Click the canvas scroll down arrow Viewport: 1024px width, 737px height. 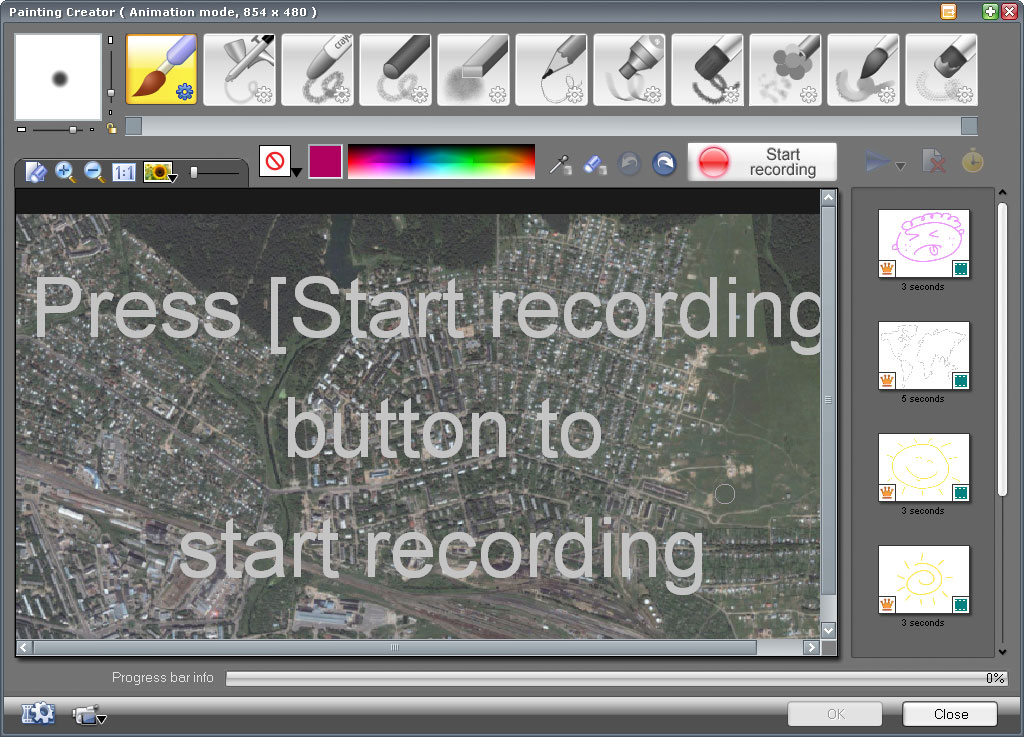point(828,631)
